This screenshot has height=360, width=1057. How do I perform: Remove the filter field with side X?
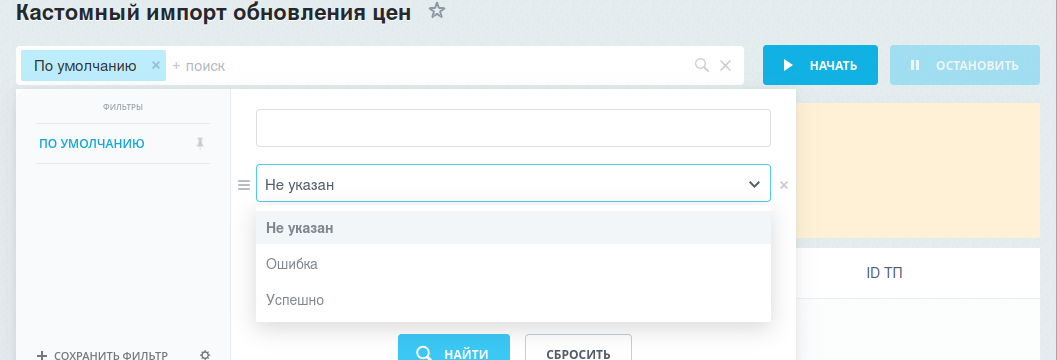click(784, 185)
